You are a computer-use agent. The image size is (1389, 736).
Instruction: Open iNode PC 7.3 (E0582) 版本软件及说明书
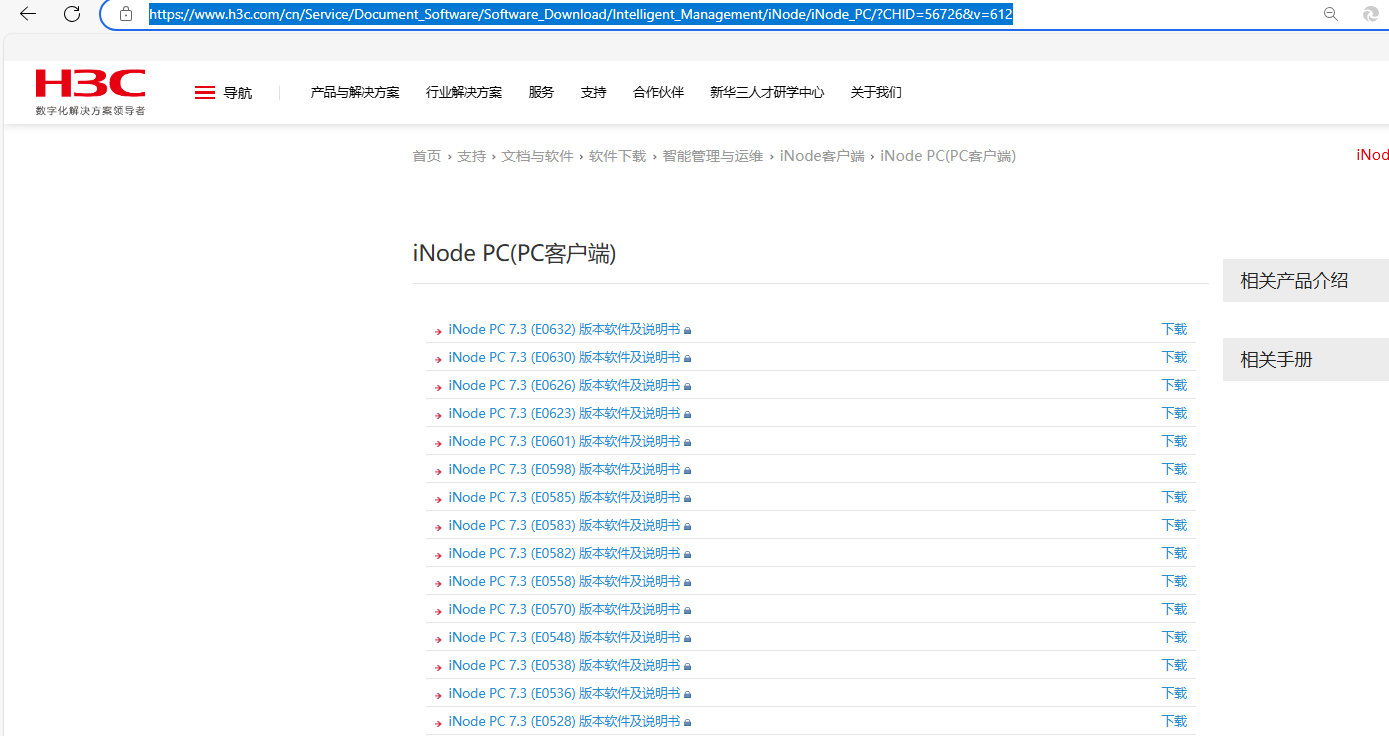[564, 553]
